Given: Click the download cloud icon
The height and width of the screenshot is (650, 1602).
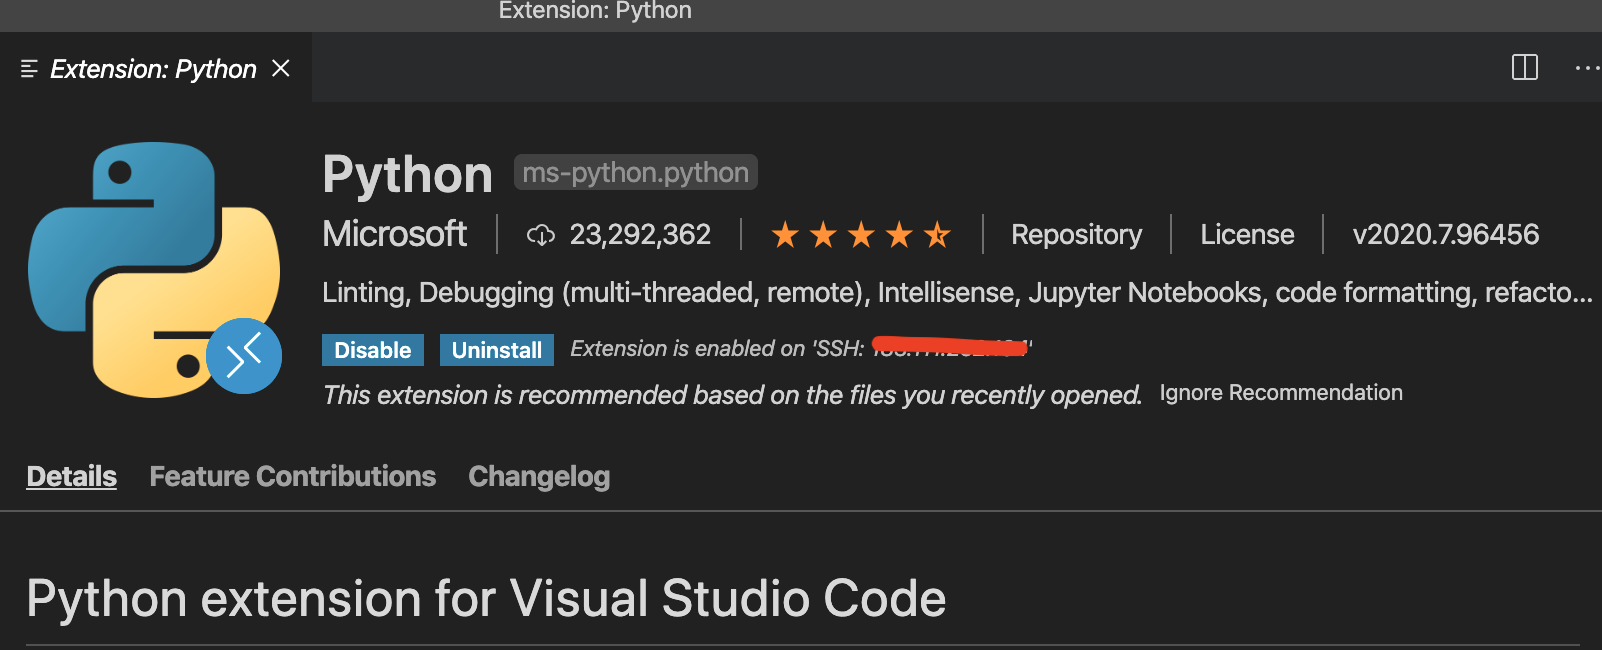Looking at the screenshot, I should tap(541, 235).
